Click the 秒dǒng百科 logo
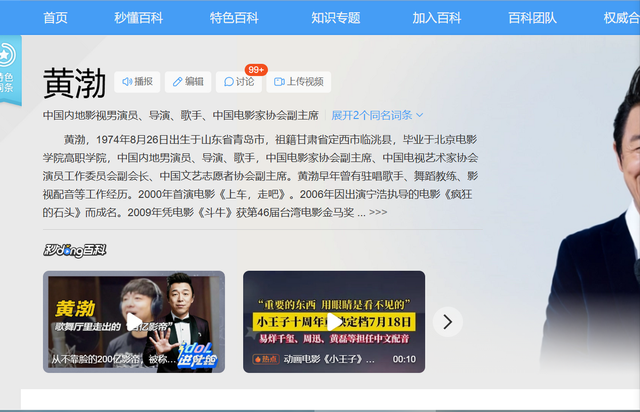Viewport: 640px width, 412px height. (x=75, y=250)
